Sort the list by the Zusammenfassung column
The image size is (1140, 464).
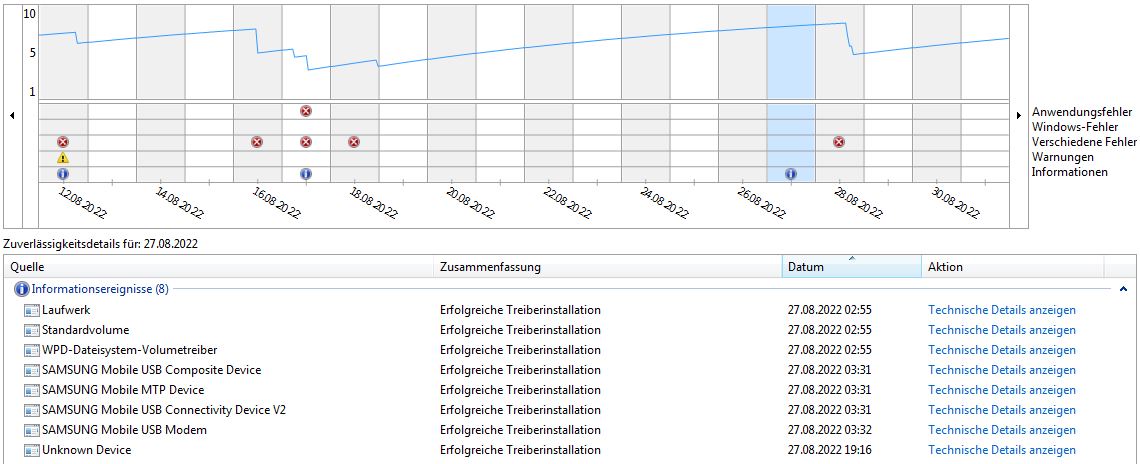tap(608, 267)
